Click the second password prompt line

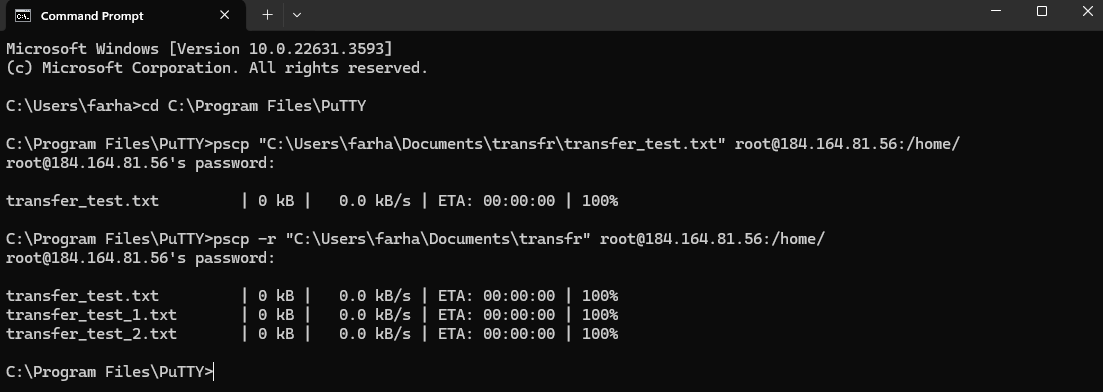[141, 258]
